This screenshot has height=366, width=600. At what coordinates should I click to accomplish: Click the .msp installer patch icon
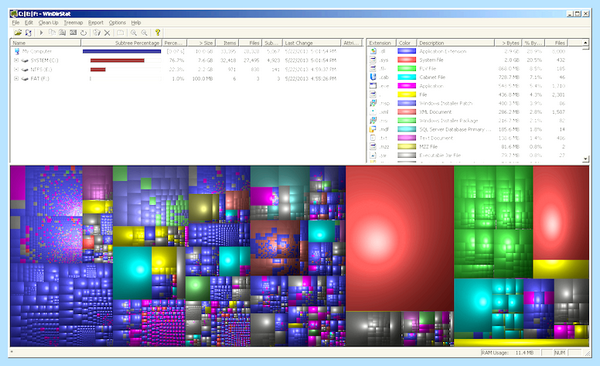click(x=373, y=103)
